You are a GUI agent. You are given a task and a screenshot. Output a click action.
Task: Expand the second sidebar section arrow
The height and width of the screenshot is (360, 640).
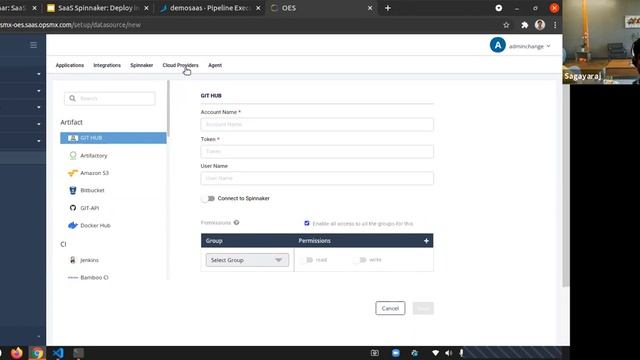pyautogui.click(x=39, y=91)
